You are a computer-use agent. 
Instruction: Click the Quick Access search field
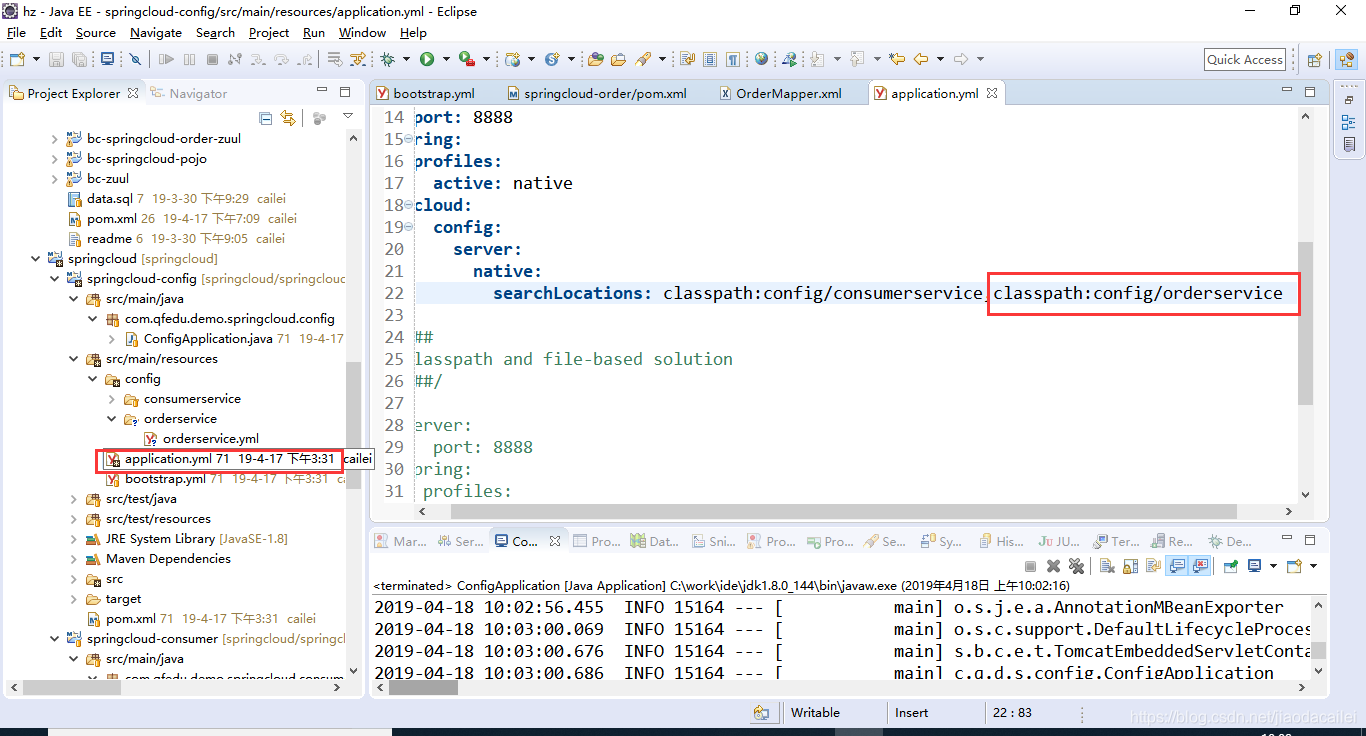pos(1245,60)
